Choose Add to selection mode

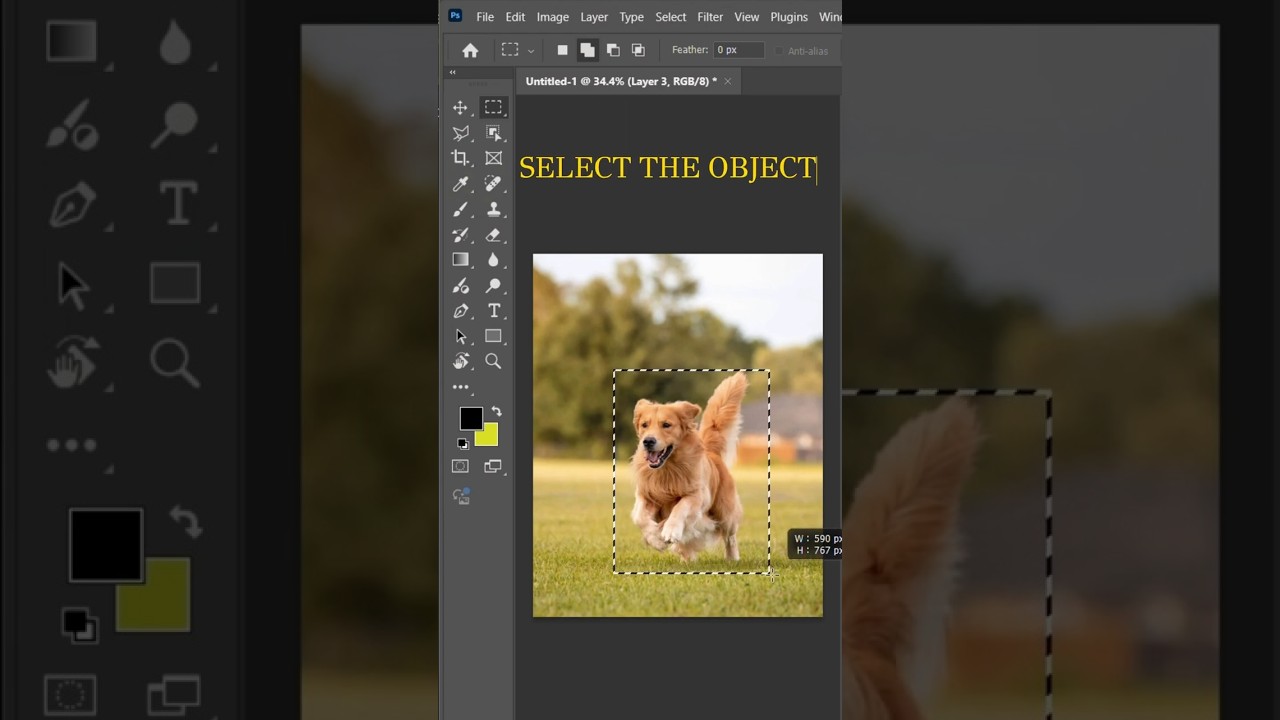pyautogui.click(x=587, y=50)
